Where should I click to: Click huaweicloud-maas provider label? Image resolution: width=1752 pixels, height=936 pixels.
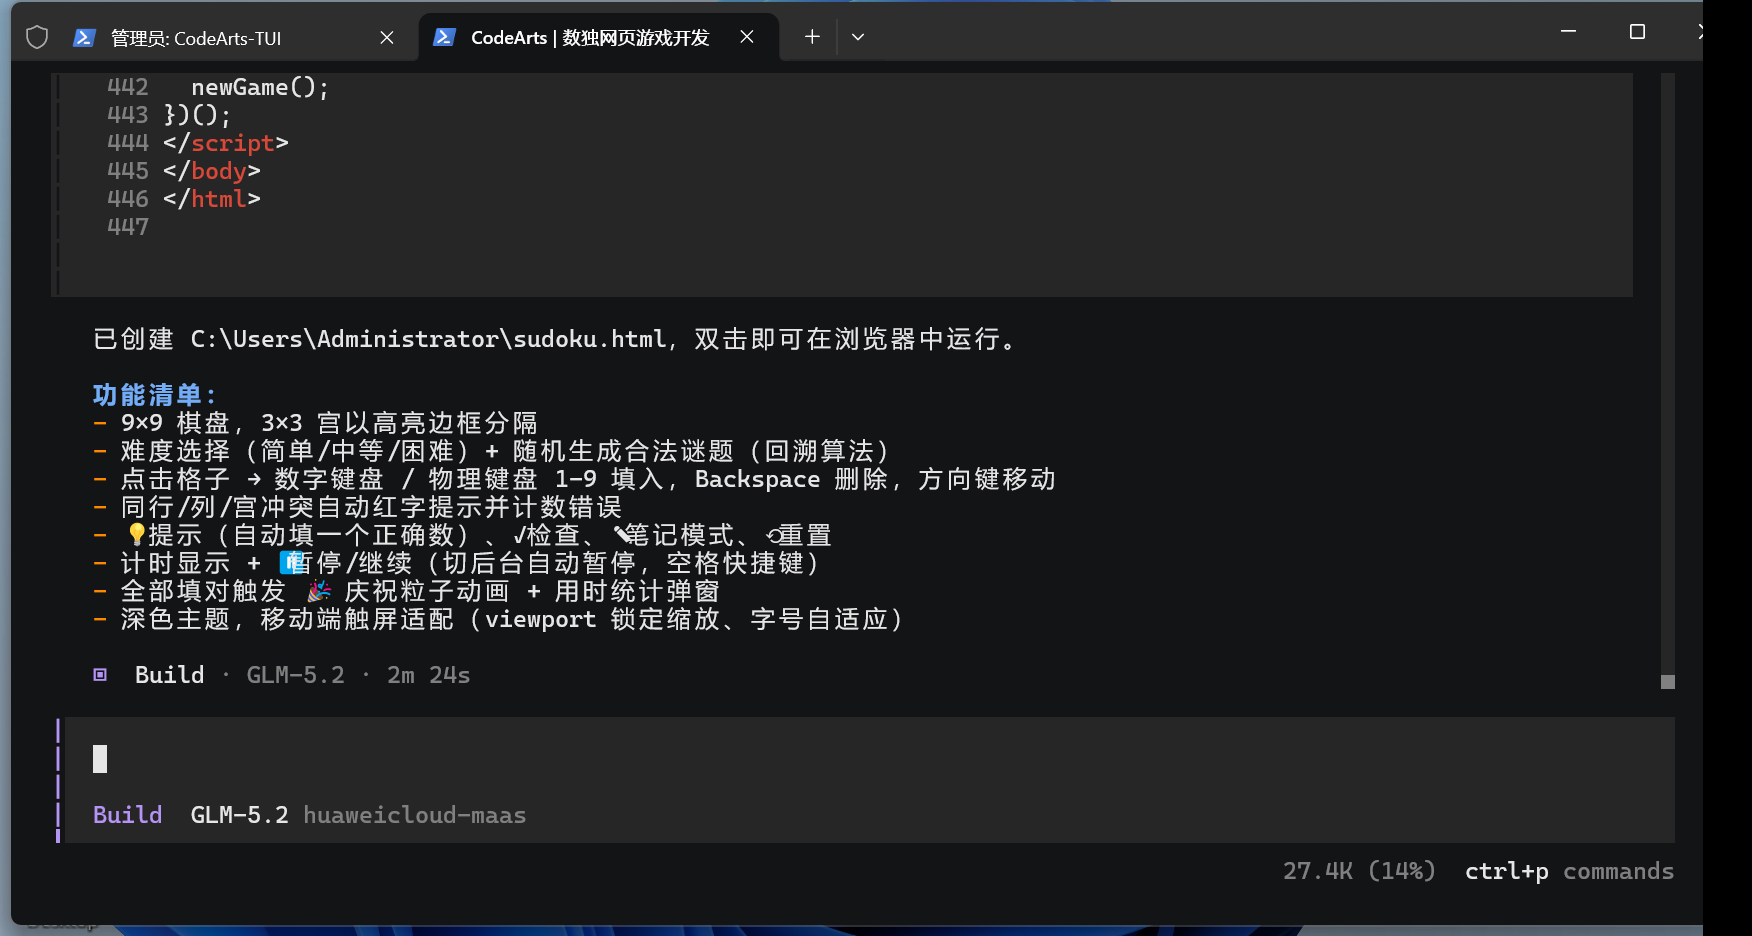(x=415, y=815)
